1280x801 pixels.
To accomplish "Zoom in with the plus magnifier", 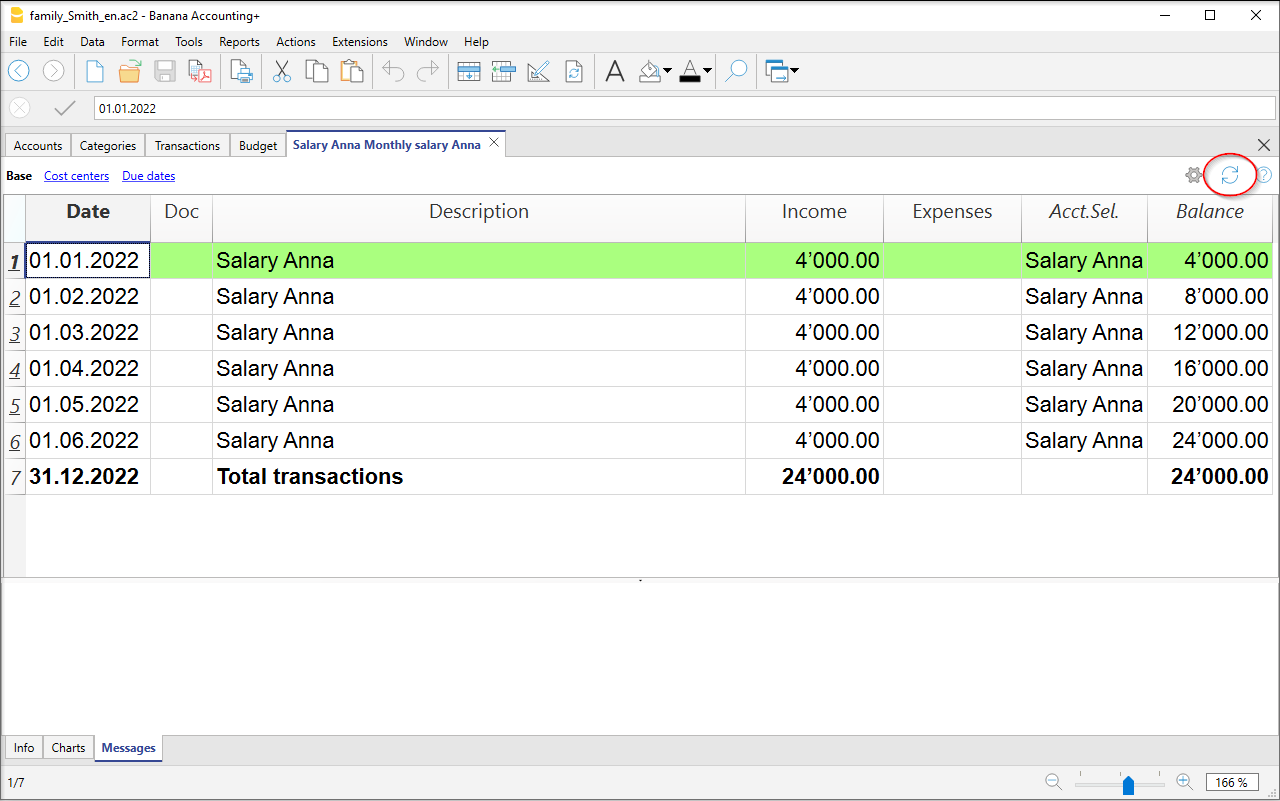I will pyautogui.click(x=1184, y=782).
